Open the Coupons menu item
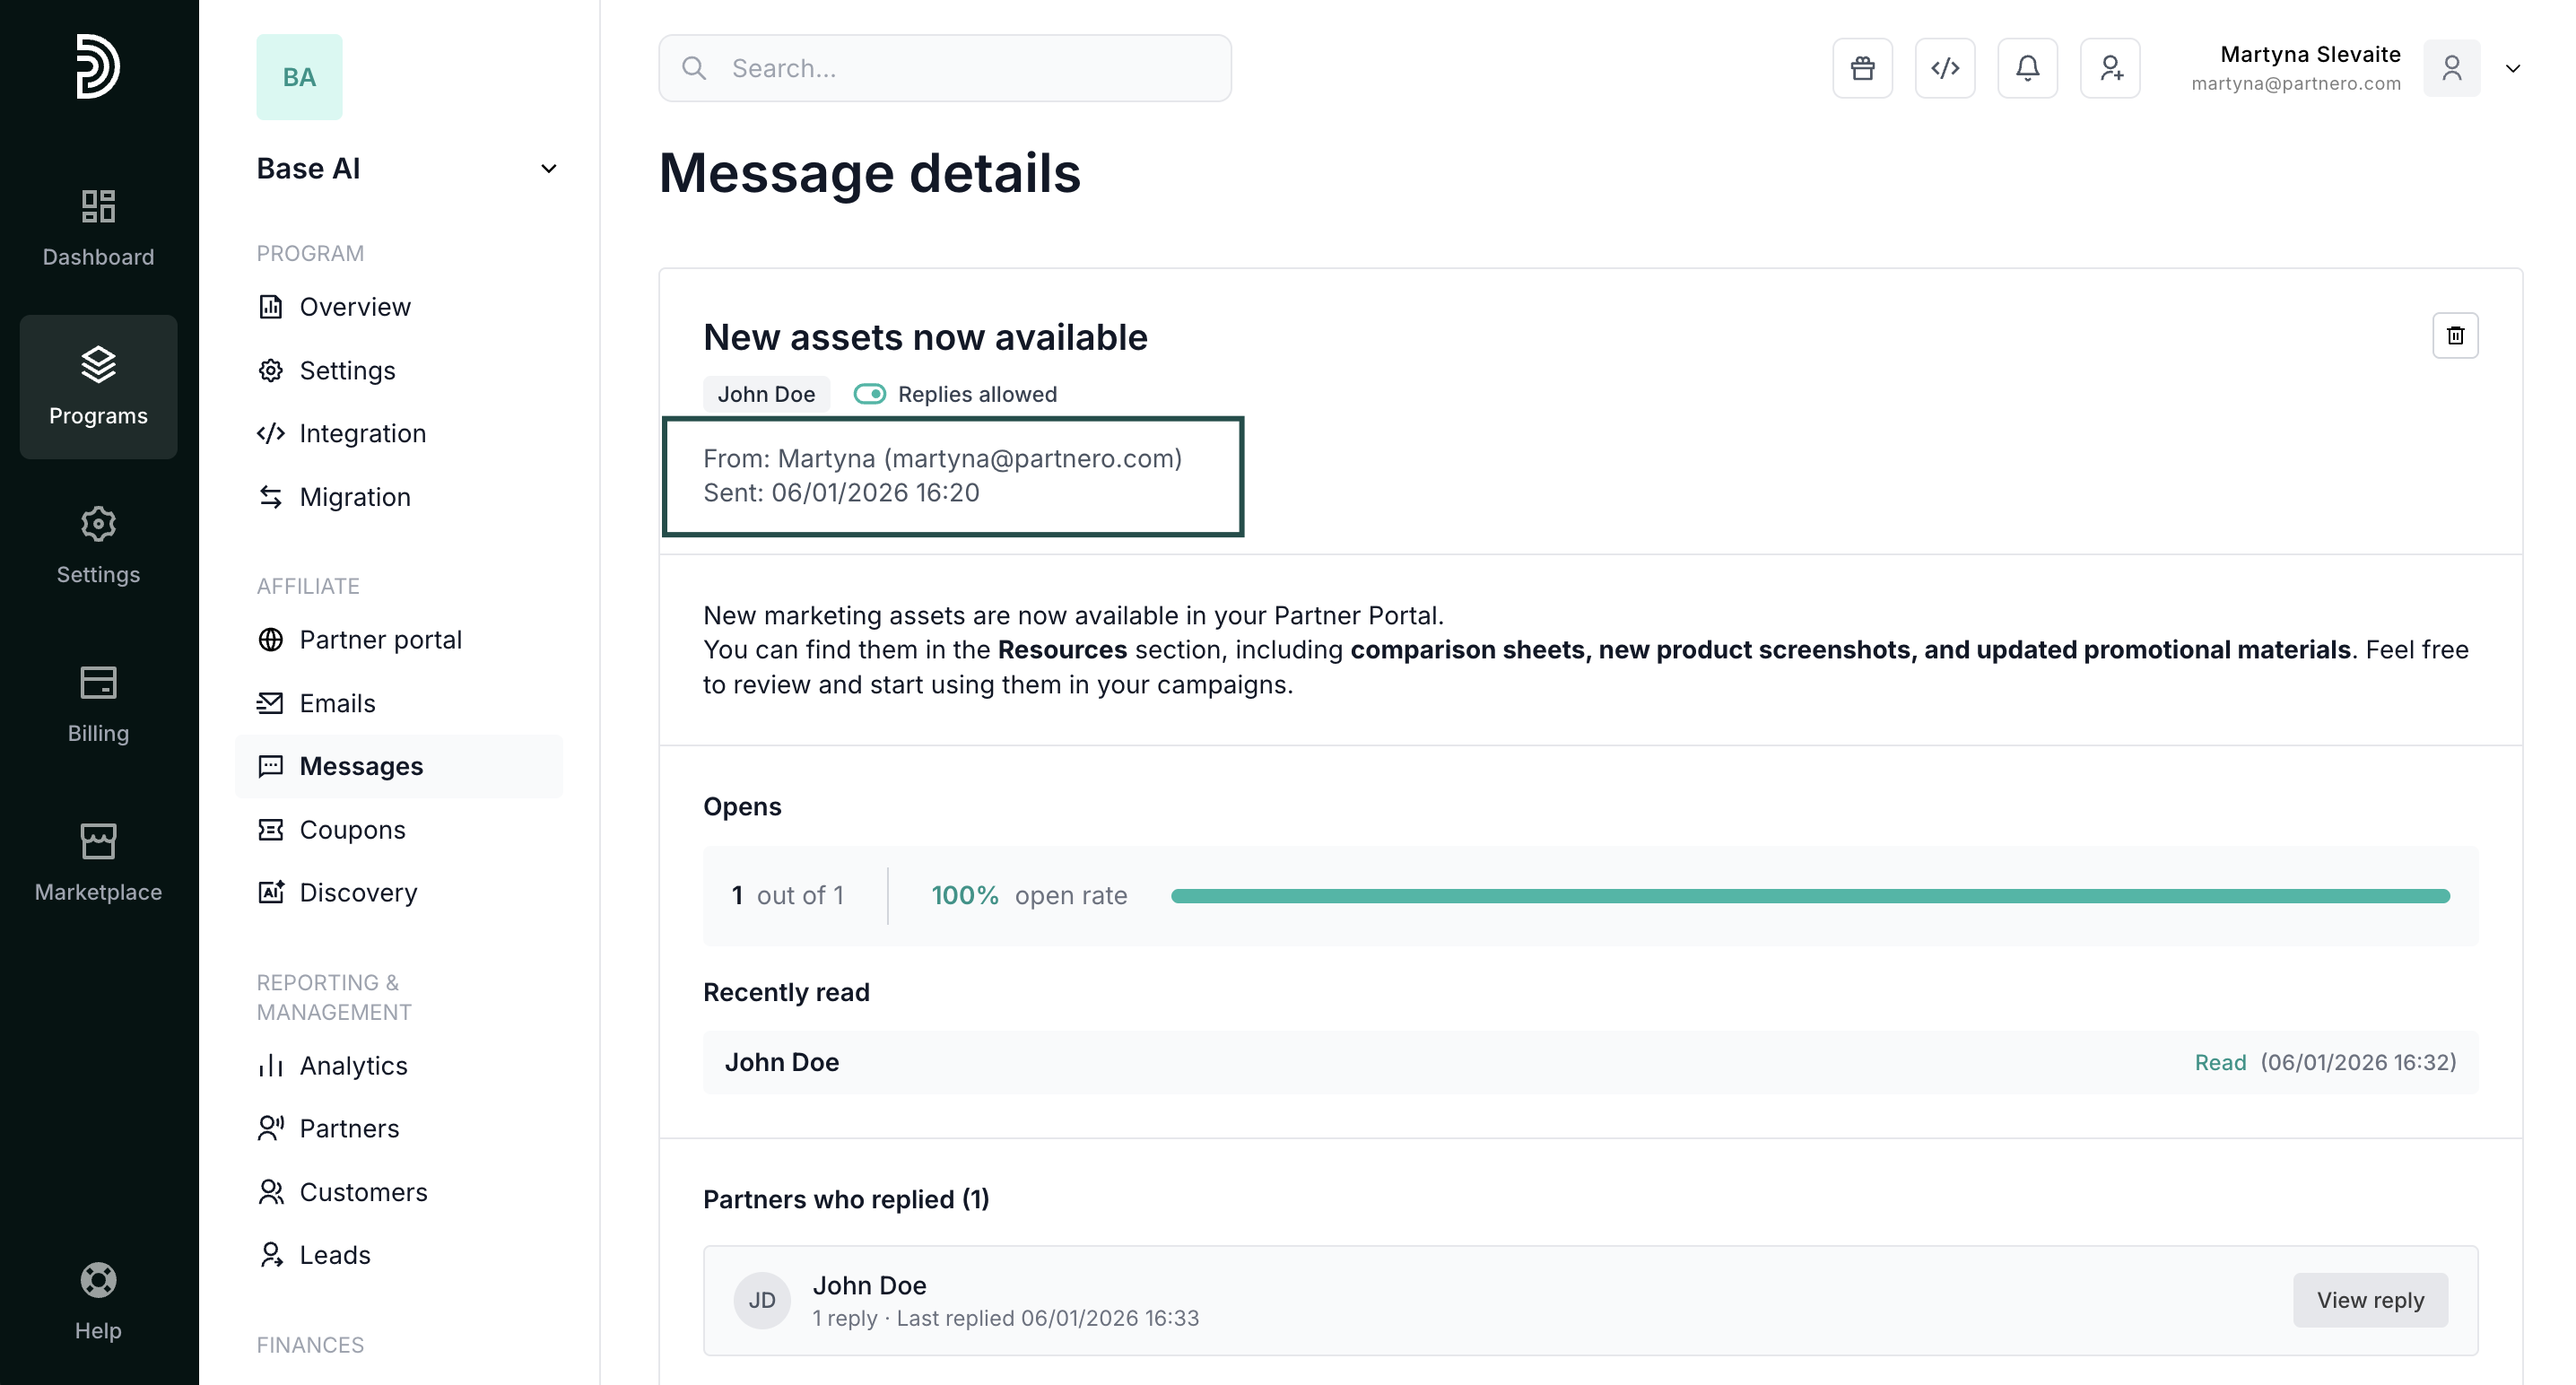Screen dimensions: 2576x1385 [352, 830]
